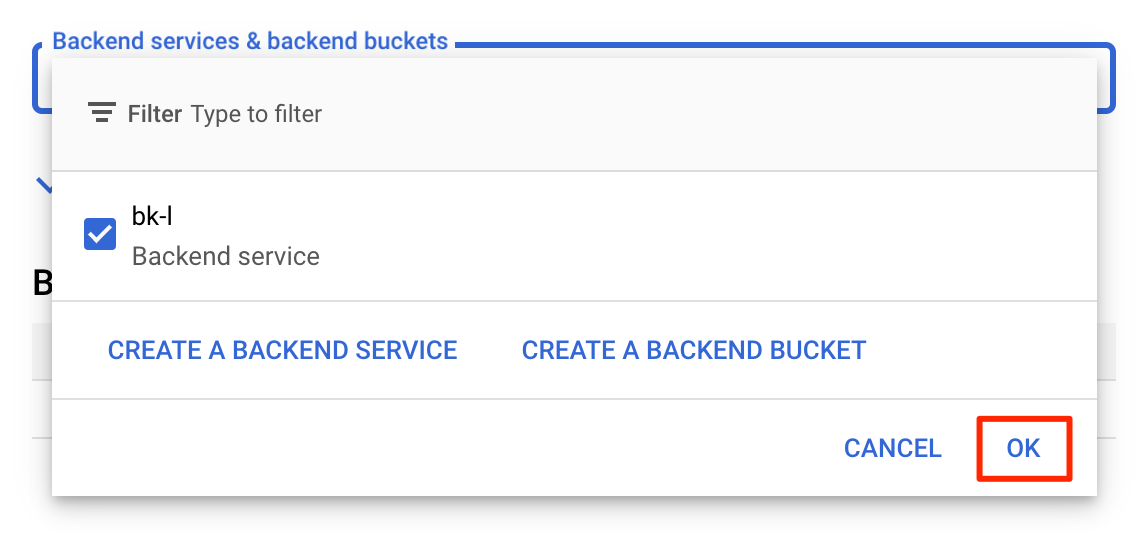Type in the 'Type to filter' field
This screenshot has height=556, width=1148.
[256, 114]
